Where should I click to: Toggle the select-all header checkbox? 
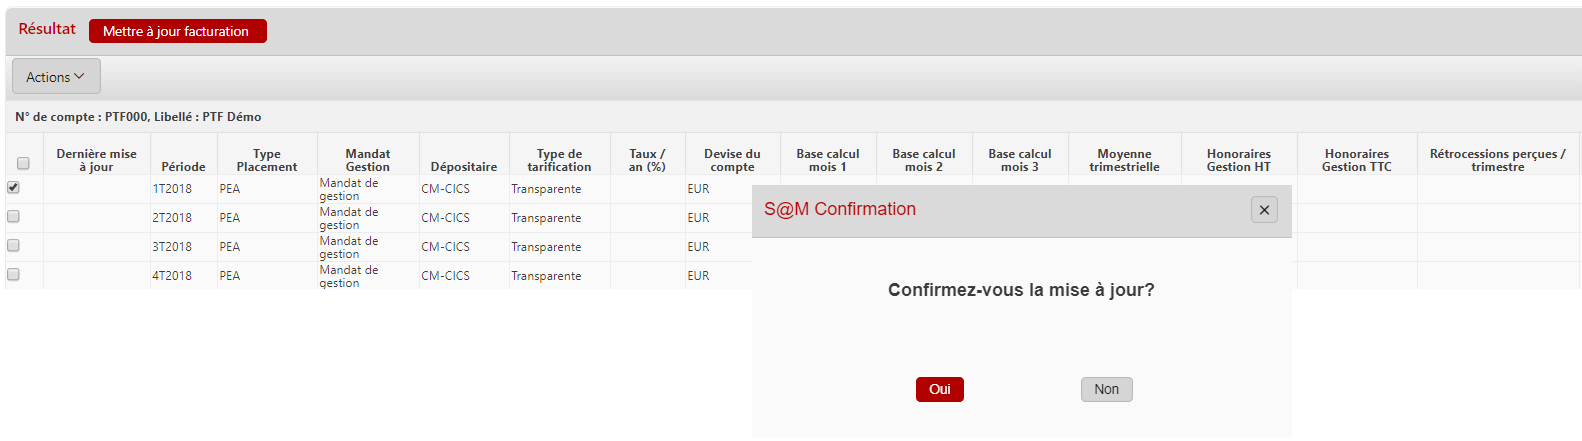coord(23,163)
